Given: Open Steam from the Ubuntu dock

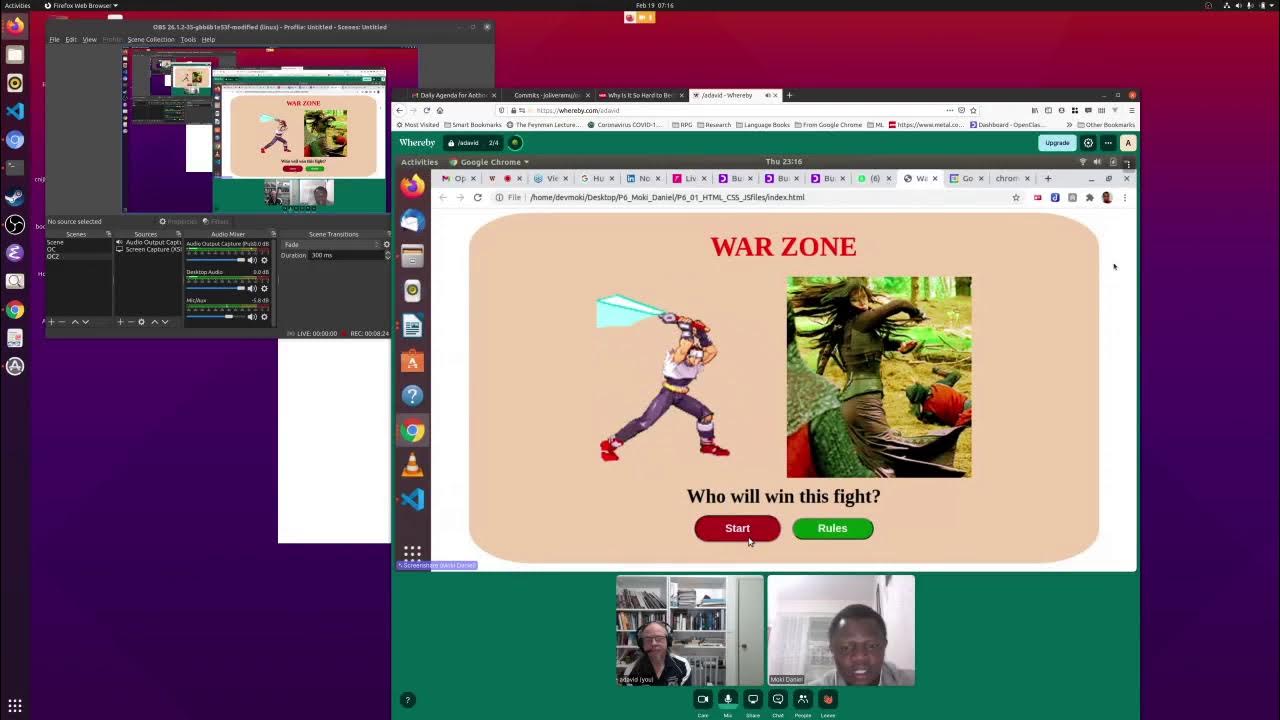Looking at the screenshot, I should pos(15,196).
